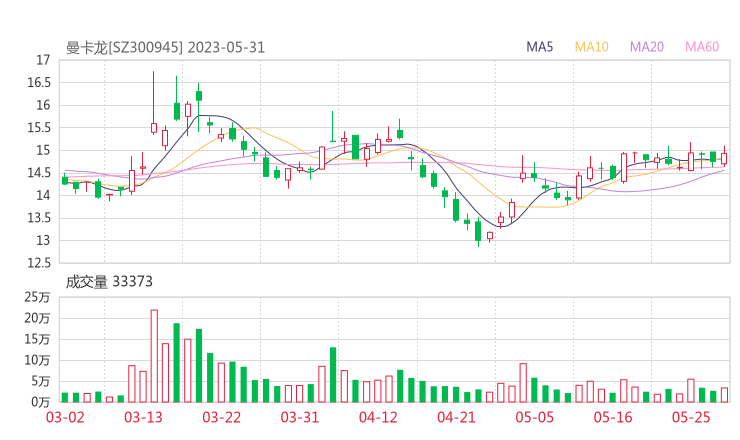The height and width of the screenshot is (440, 740).
Task: Hide the MA20 line via its legend
Action: [647, 47]
